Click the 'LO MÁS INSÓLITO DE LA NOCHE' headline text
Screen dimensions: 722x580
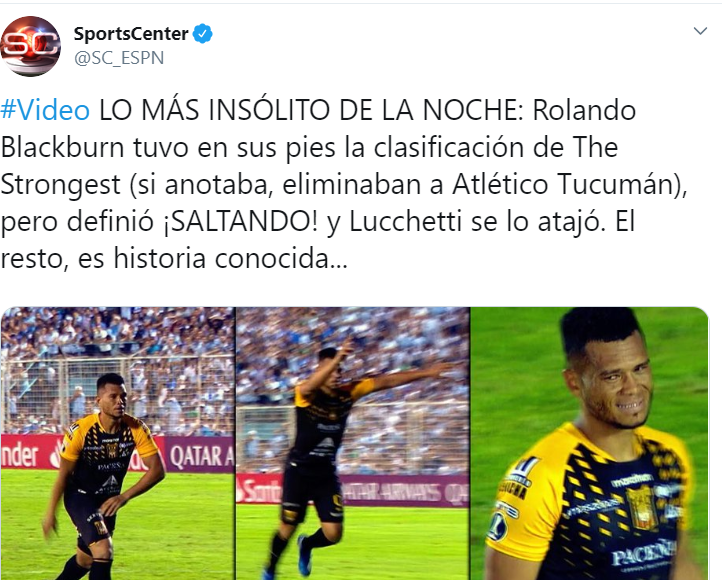(311, 110)
